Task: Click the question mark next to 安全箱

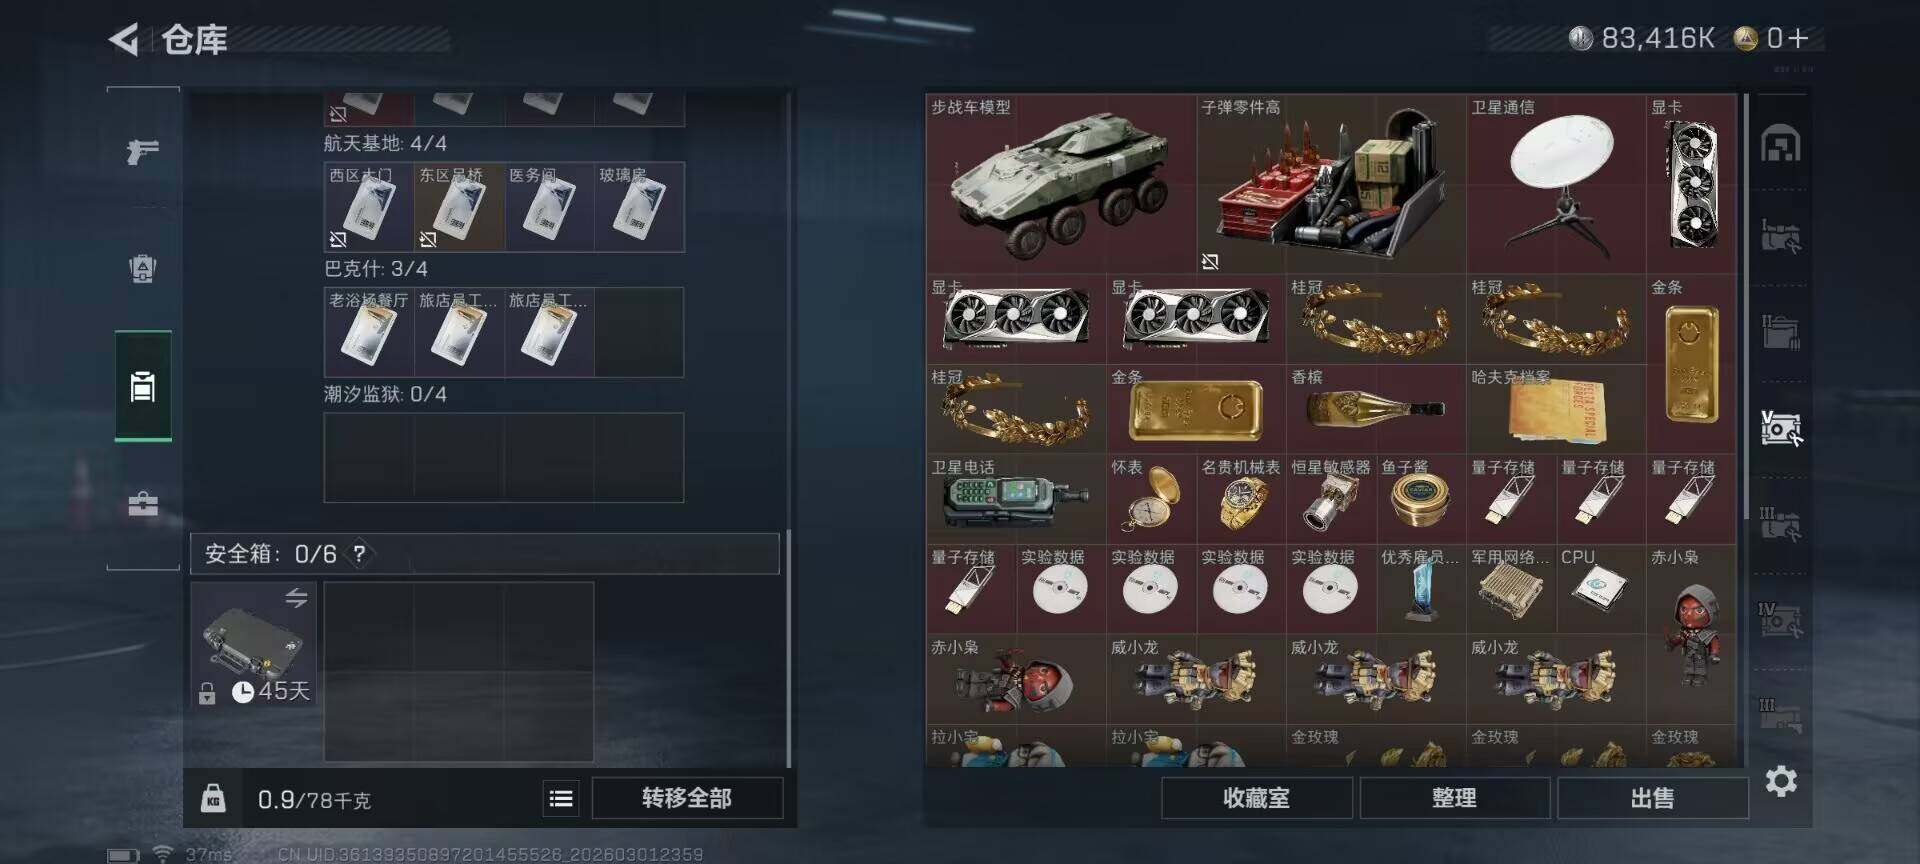Action: (359, 554)
